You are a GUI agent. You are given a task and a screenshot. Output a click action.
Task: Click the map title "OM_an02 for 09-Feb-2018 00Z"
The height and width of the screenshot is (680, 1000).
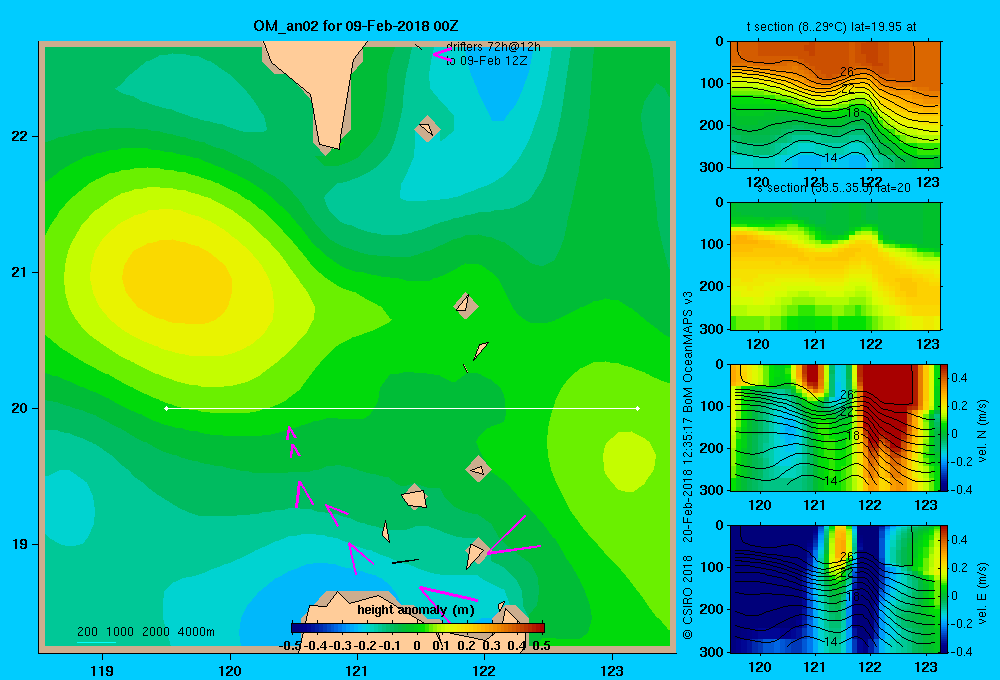356,26
